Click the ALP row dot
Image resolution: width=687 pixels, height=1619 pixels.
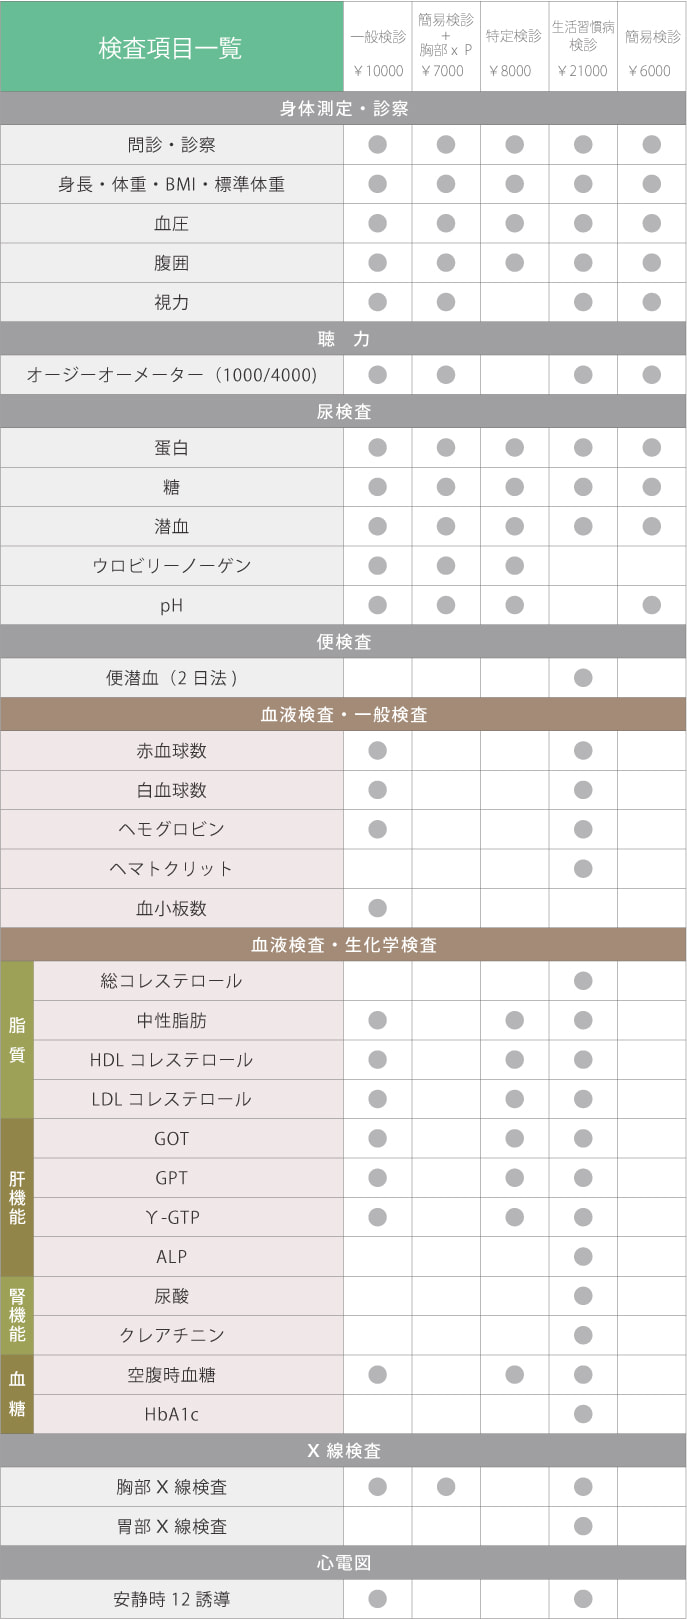pyautogui.click(x=583, y=1257)
